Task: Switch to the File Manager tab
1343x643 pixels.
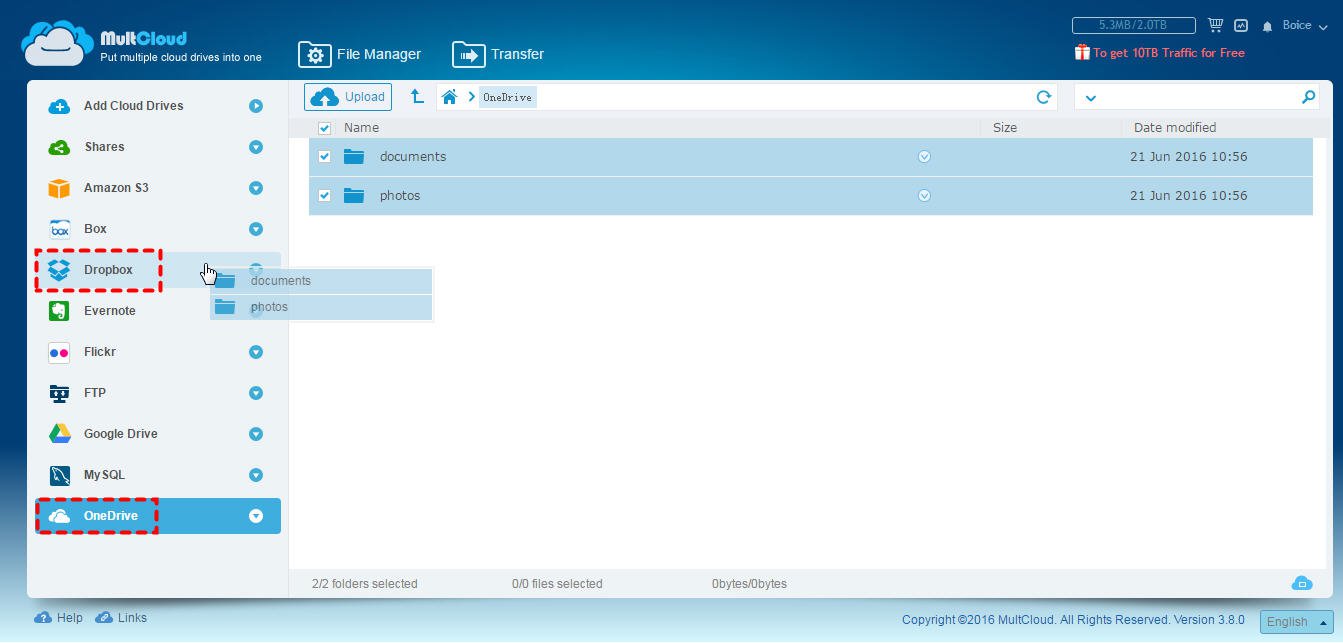Action: coord(360,54)
